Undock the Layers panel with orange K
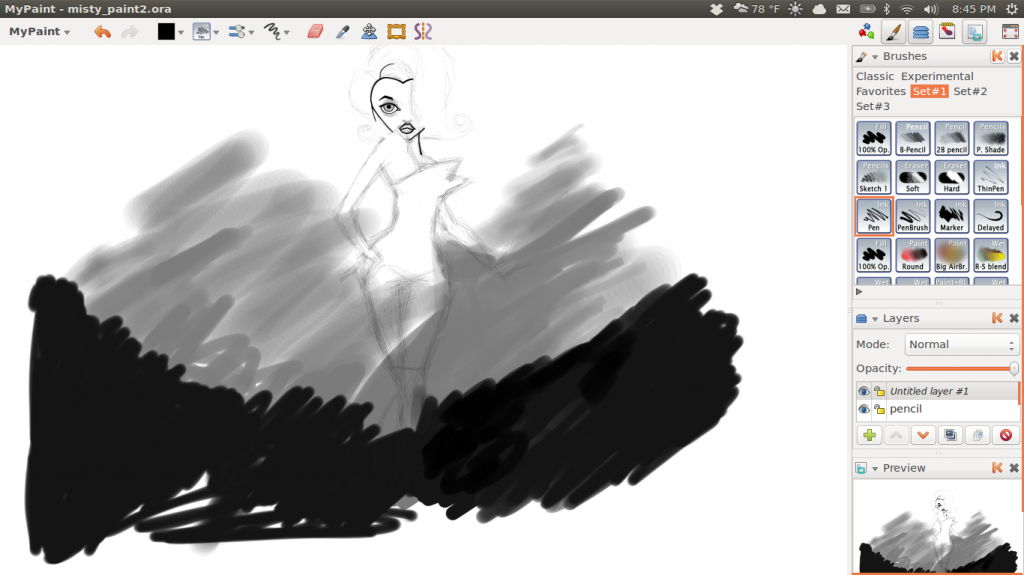This screenshot has width=1024, height=575. (x=997, y=318)
